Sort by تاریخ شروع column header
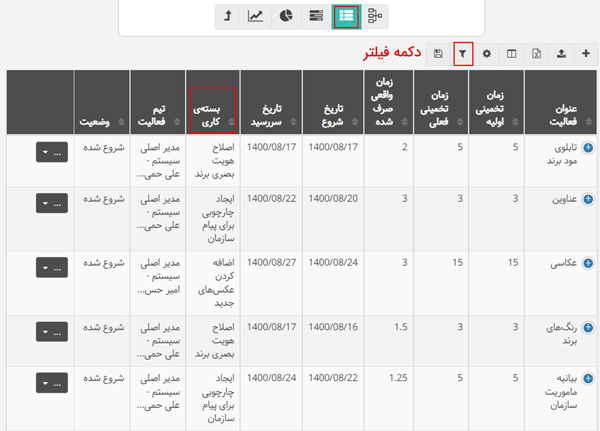 tap(331, 110)
